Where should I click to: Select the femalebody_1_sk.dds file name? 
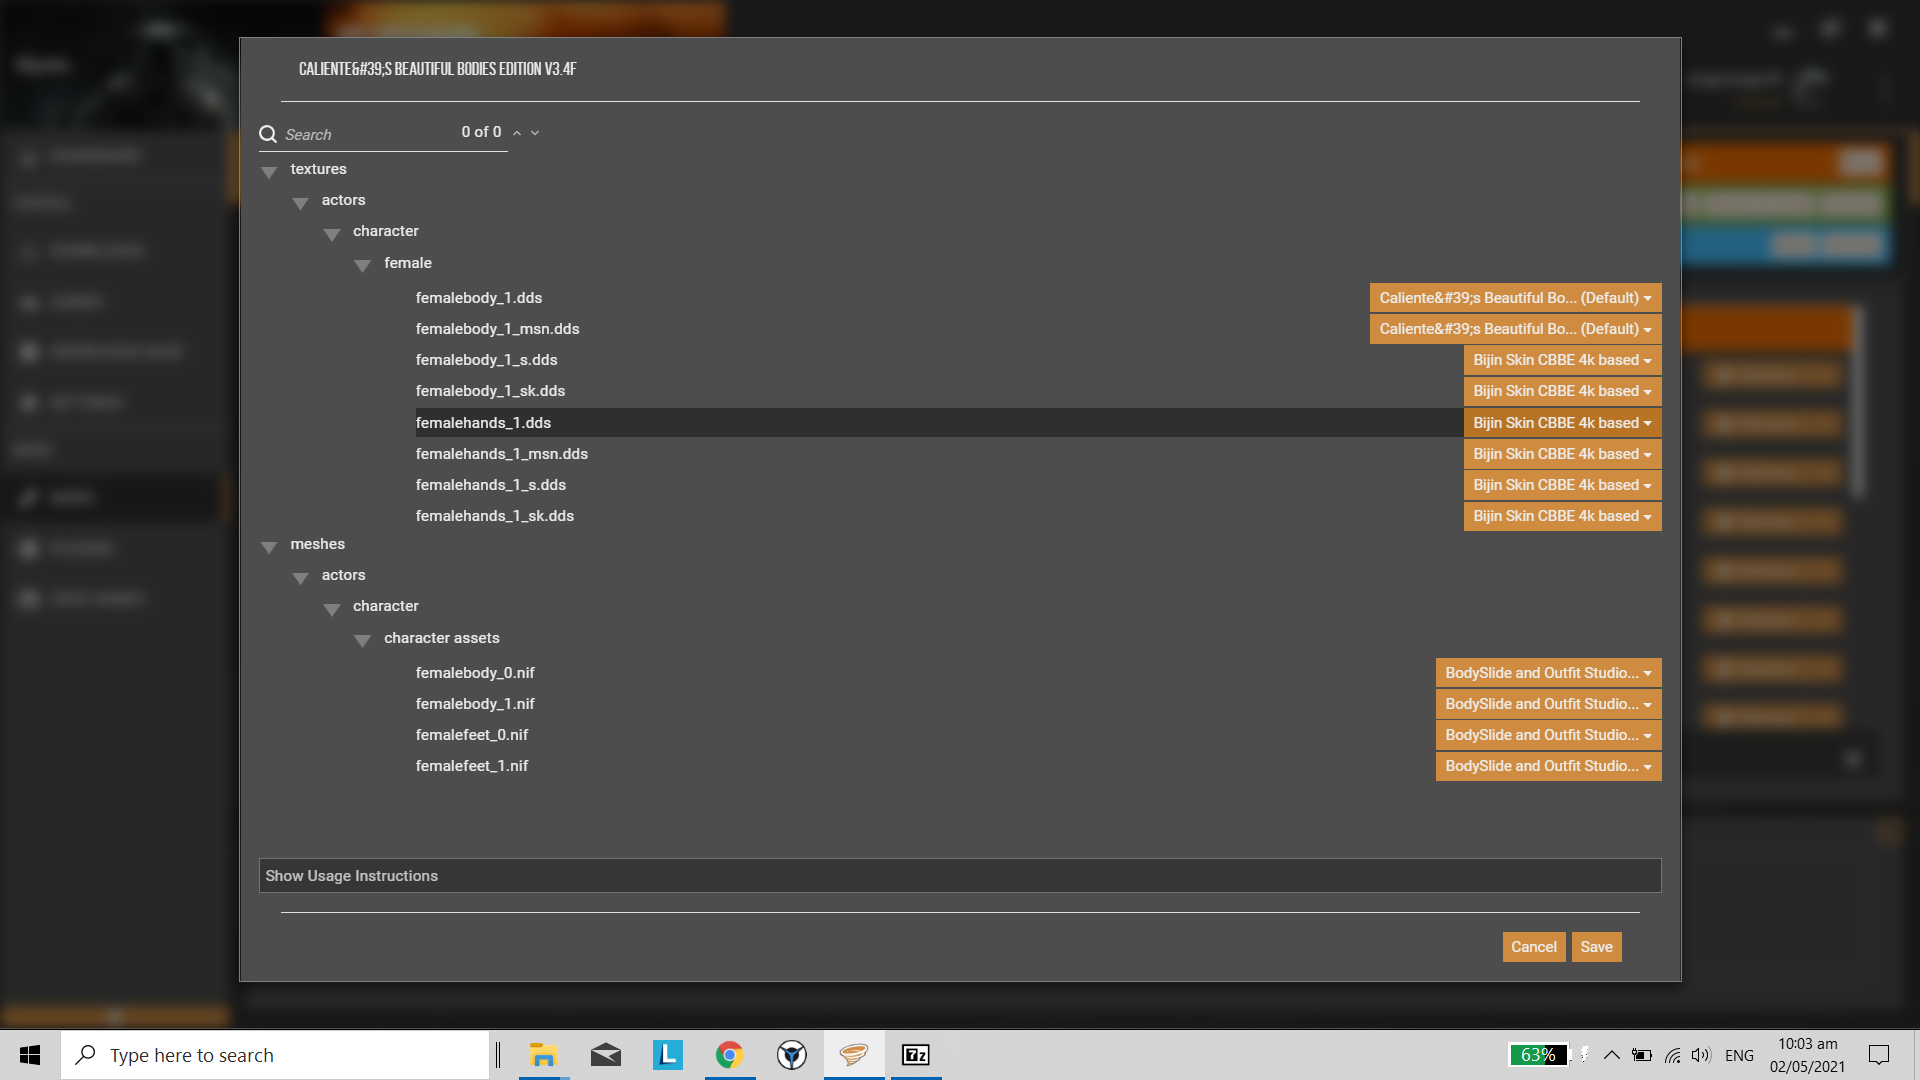pyautogui.click(x=491, y=391)
